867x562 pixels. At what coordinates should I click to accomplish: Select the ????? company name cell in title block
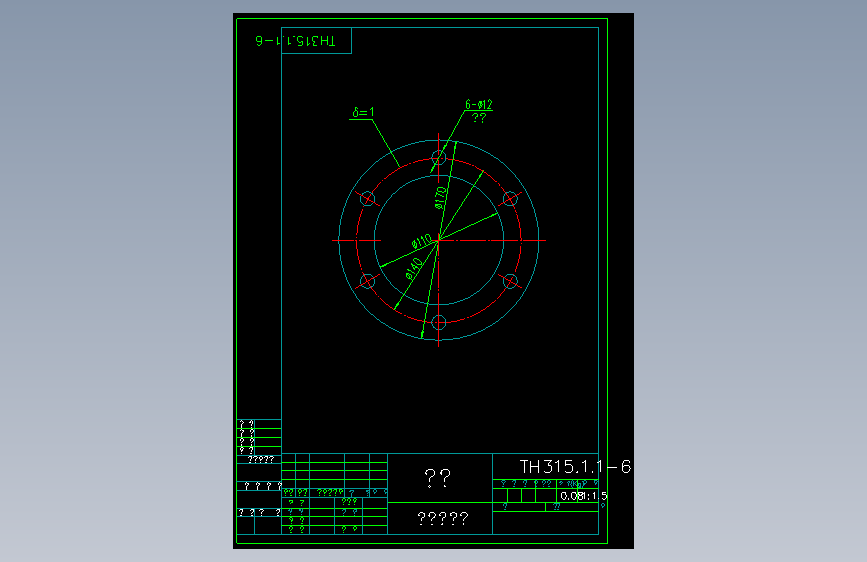pyautogui.click(x=443, y=518)
